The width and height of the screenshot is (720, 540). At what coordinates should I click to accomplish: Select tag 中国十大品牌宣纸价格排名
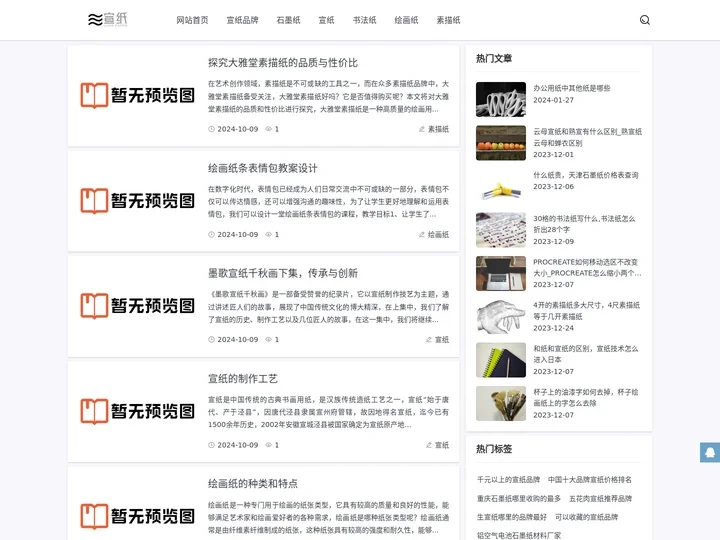coord(590,479)
